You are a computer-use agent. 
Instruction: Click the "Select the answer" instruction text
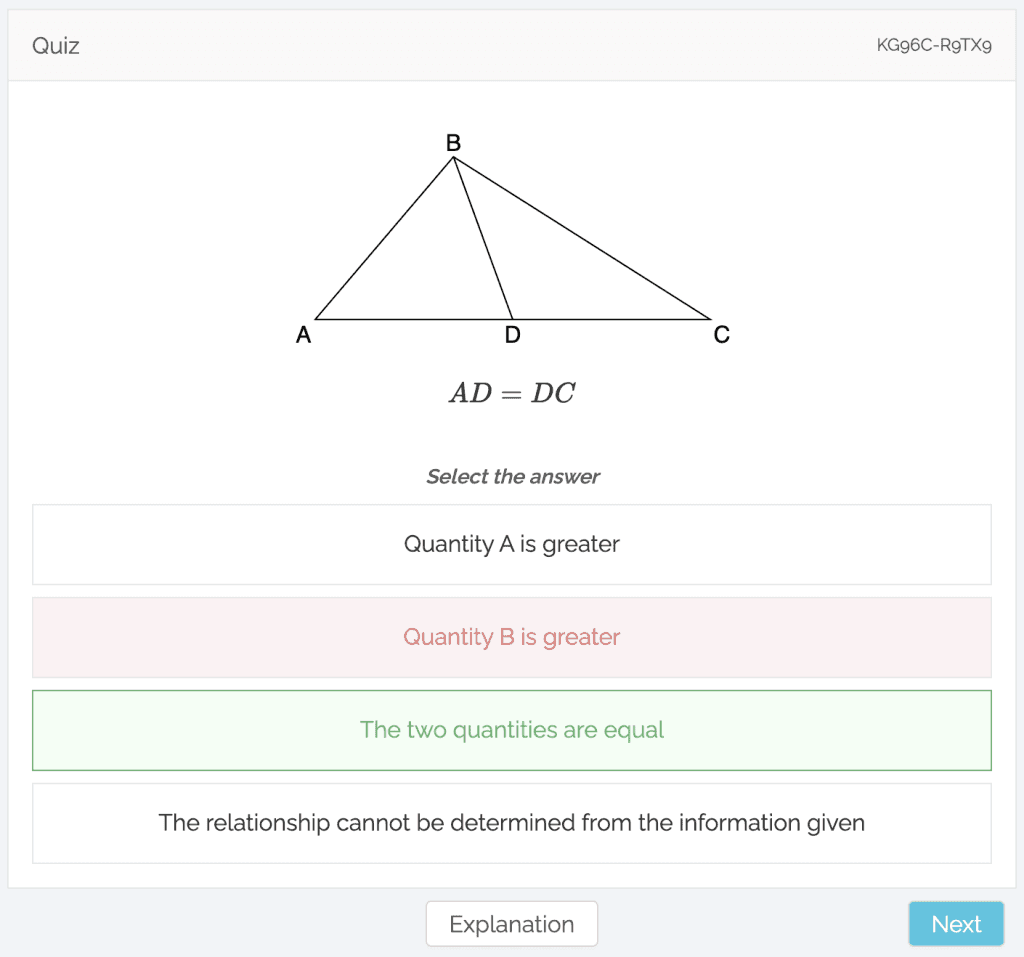click(512, 476)
